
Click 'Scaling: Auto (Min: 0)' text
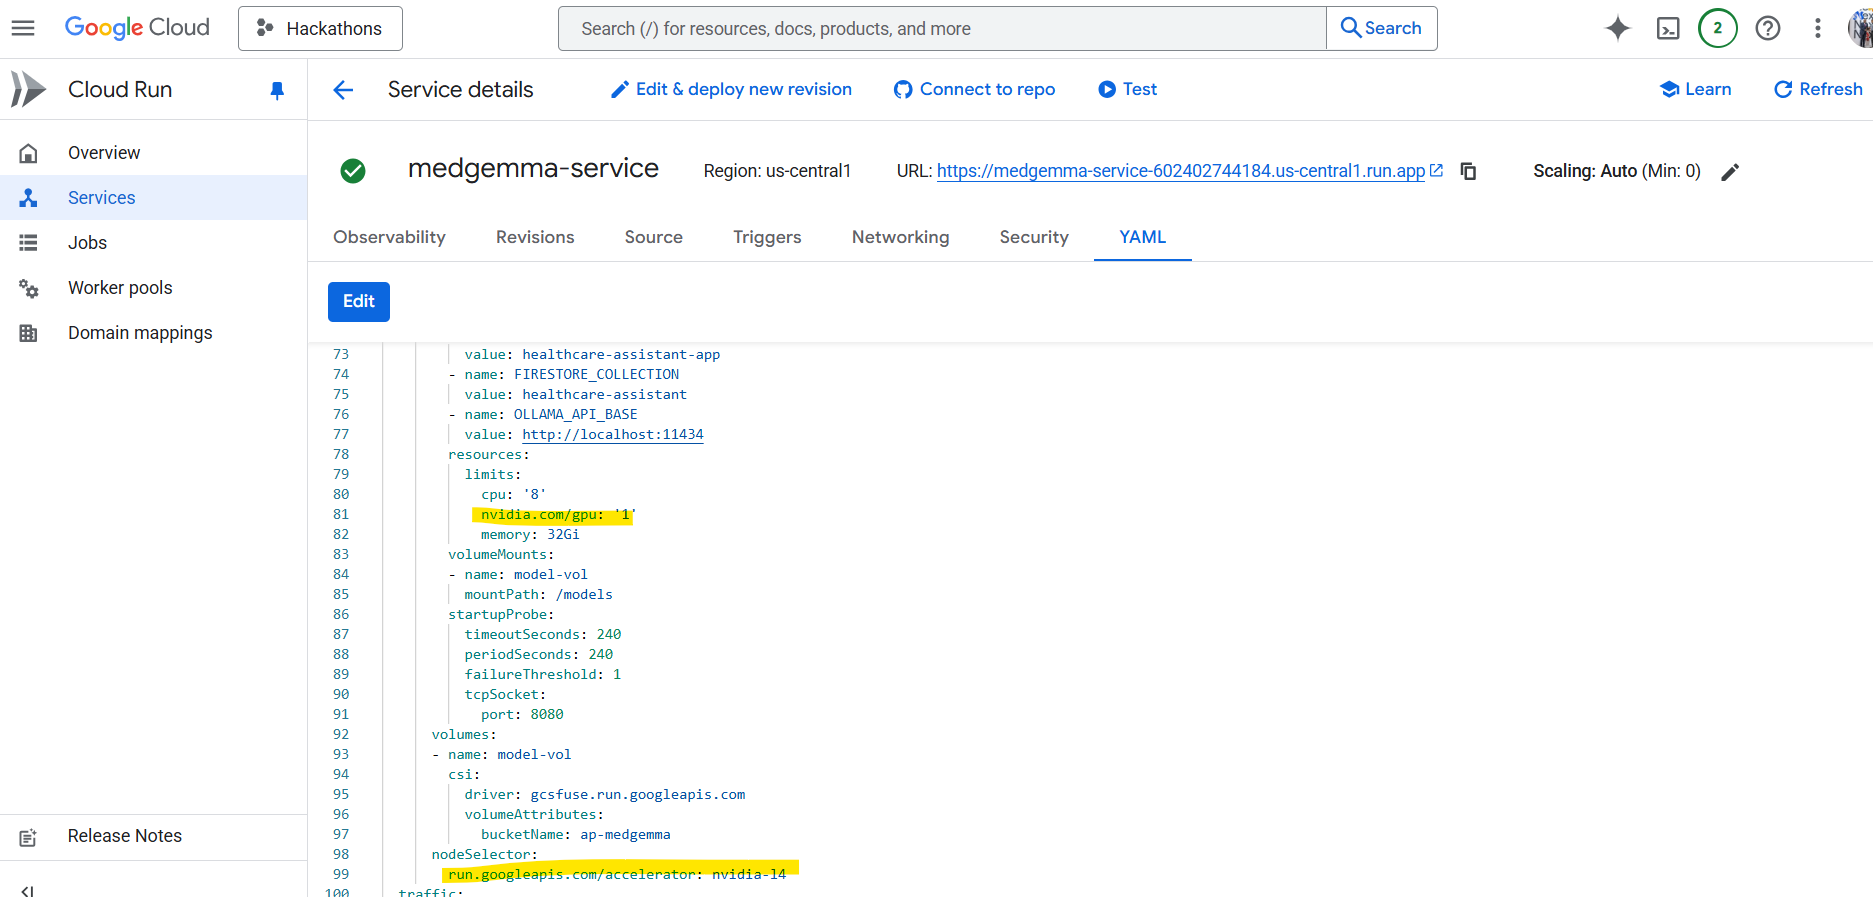[x=1617, y=171]
